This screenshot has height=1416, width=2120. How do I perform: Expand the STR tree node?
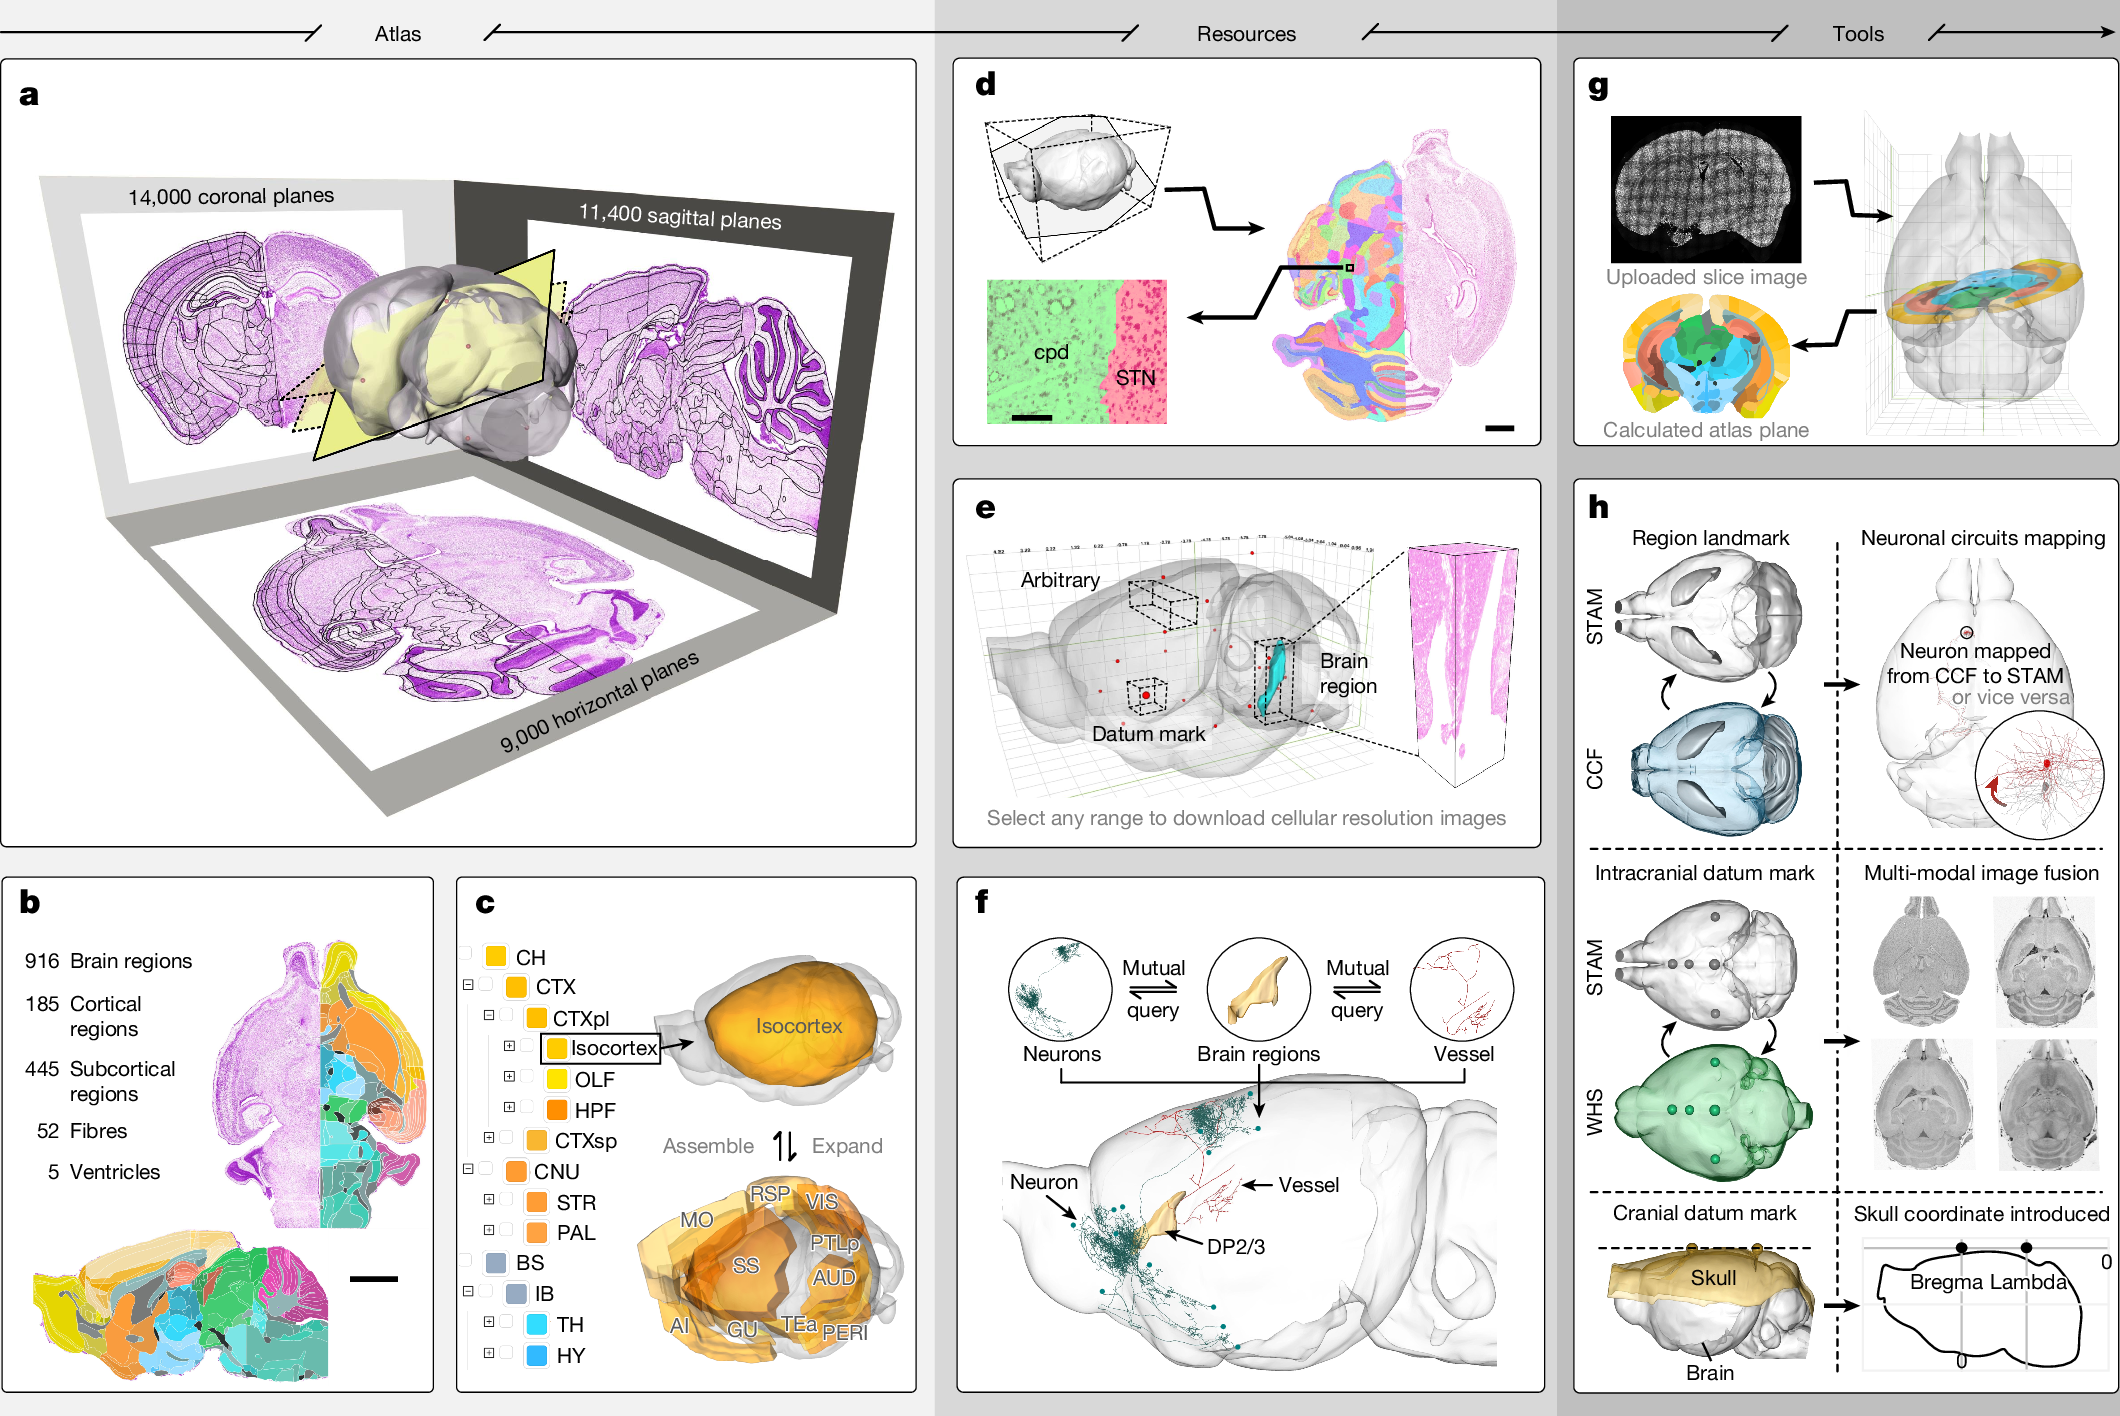[x=489, y=1200]
